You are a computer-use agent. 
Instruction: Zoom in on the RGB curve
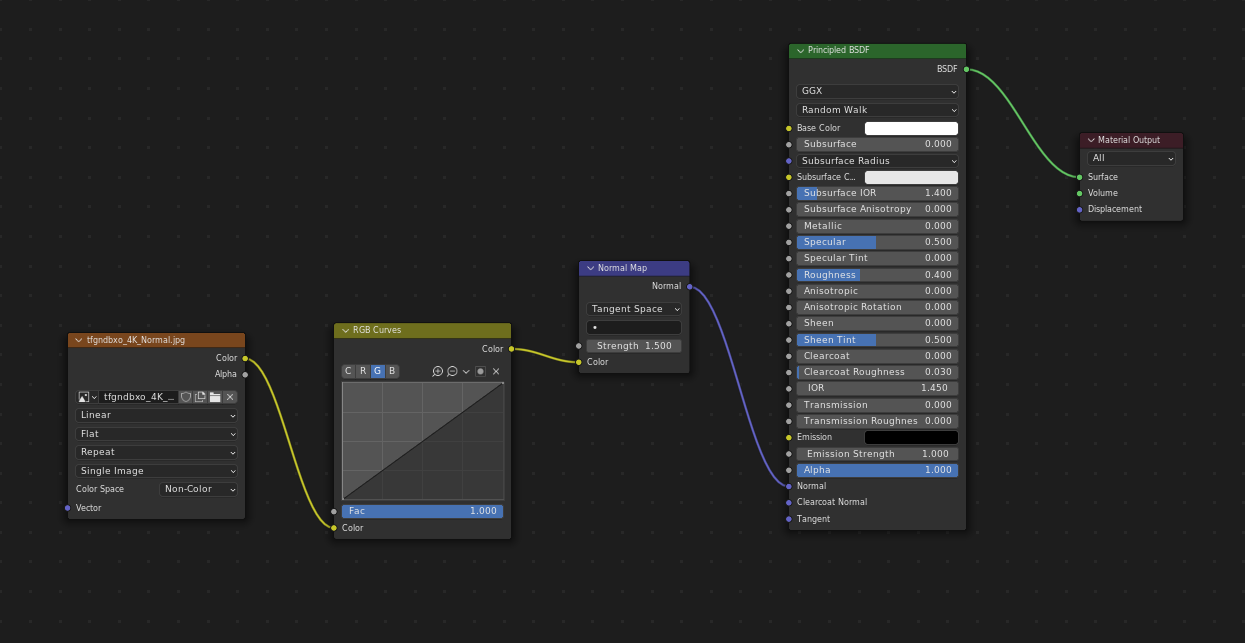tap(438, 371)
